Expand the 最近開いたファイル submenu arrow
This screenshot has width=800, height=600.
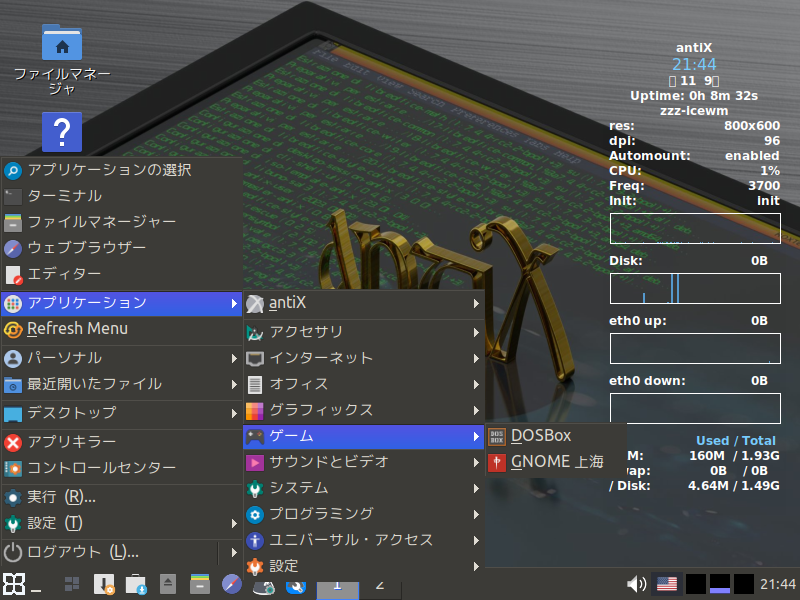234,385
